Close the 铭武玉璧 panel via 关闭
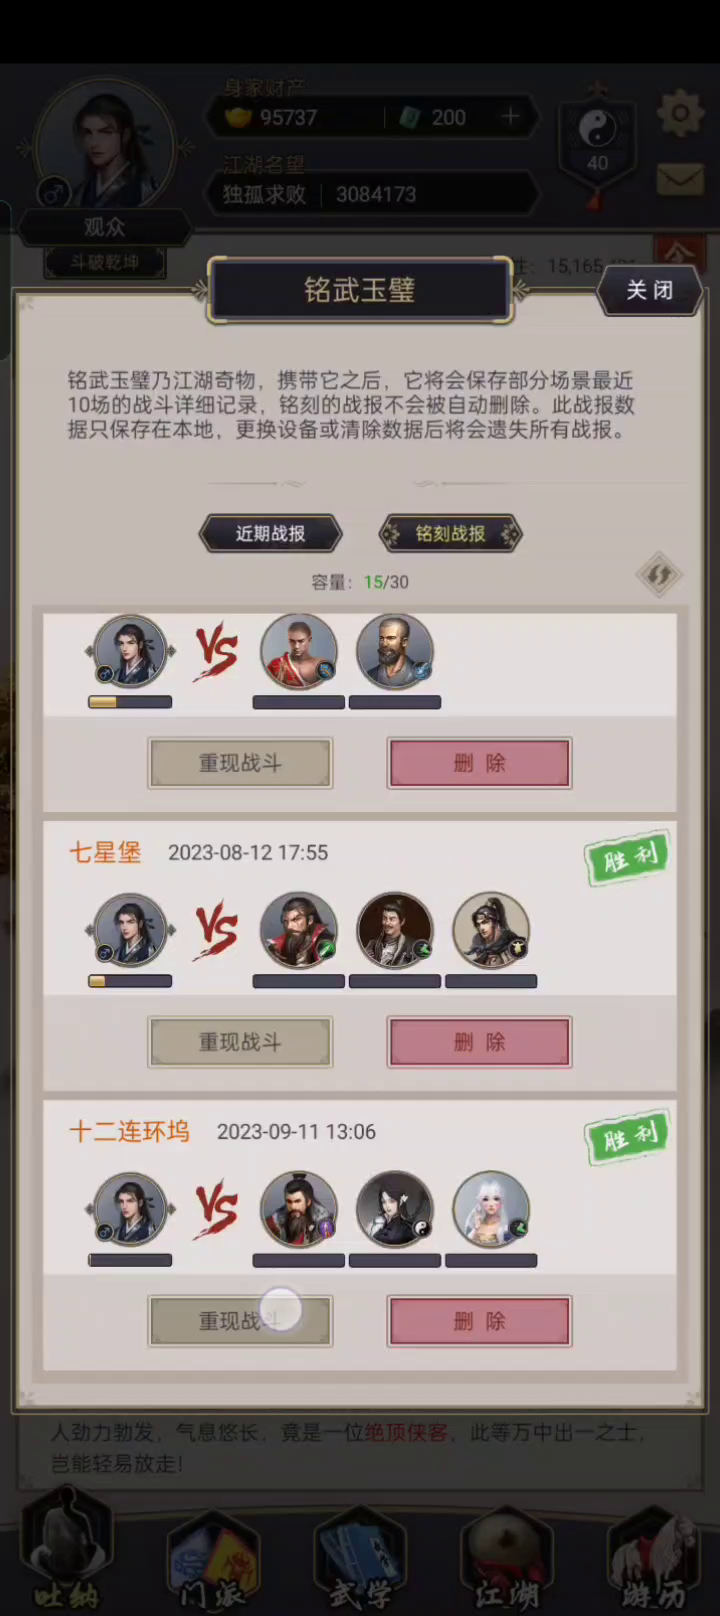This screenshot has height=1616, width=720. point(650,290)
